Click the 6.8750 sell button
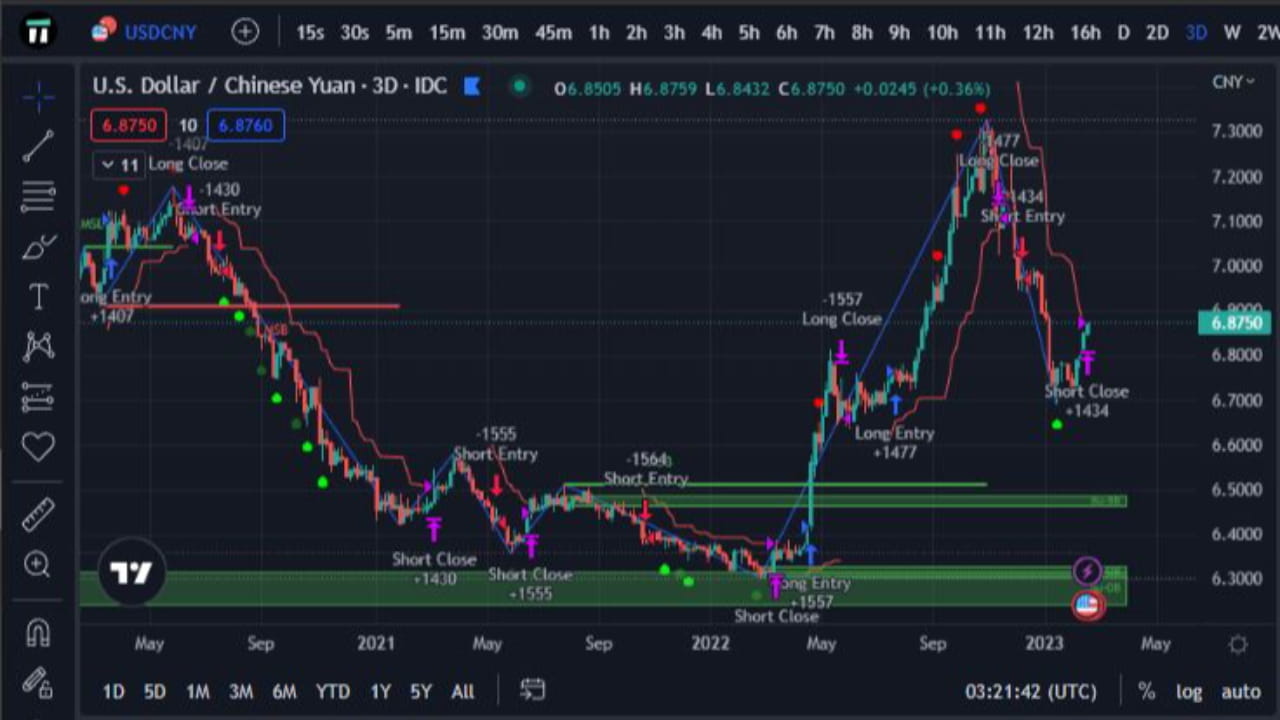1280x720 pixels. (x=128, y=125)
